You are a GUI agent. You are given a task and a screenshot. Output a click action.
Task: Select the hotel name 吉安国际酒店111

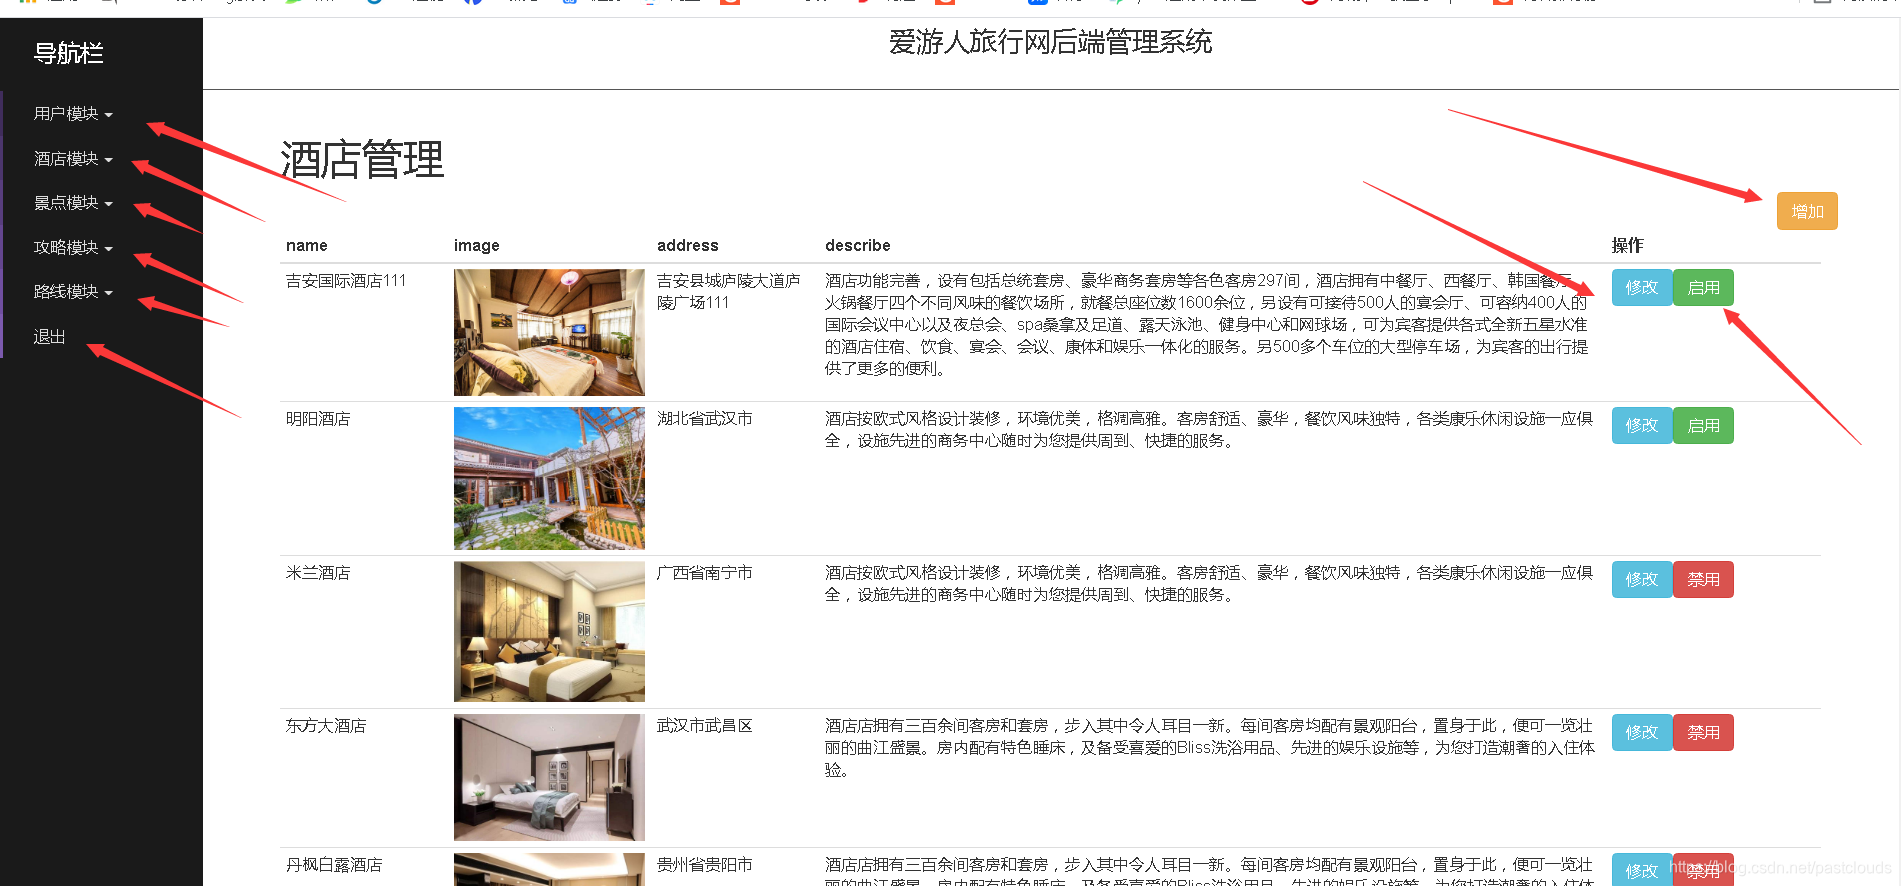coord(346,281)
